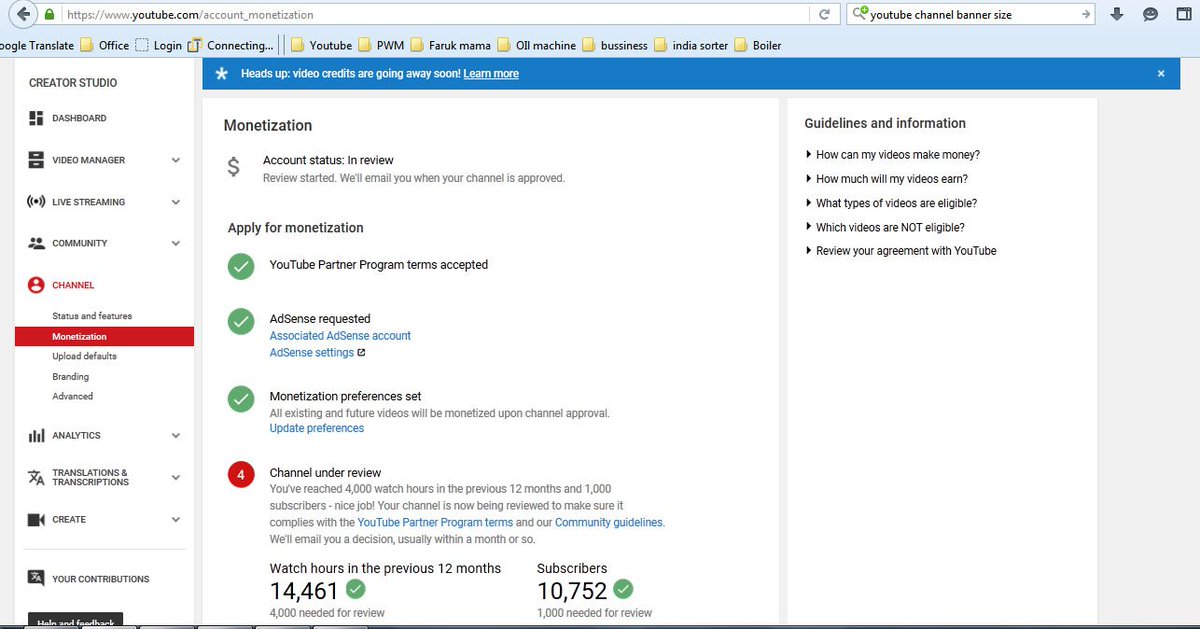Open downloads with the down-arrow toolbar icon

point(1118,14)
